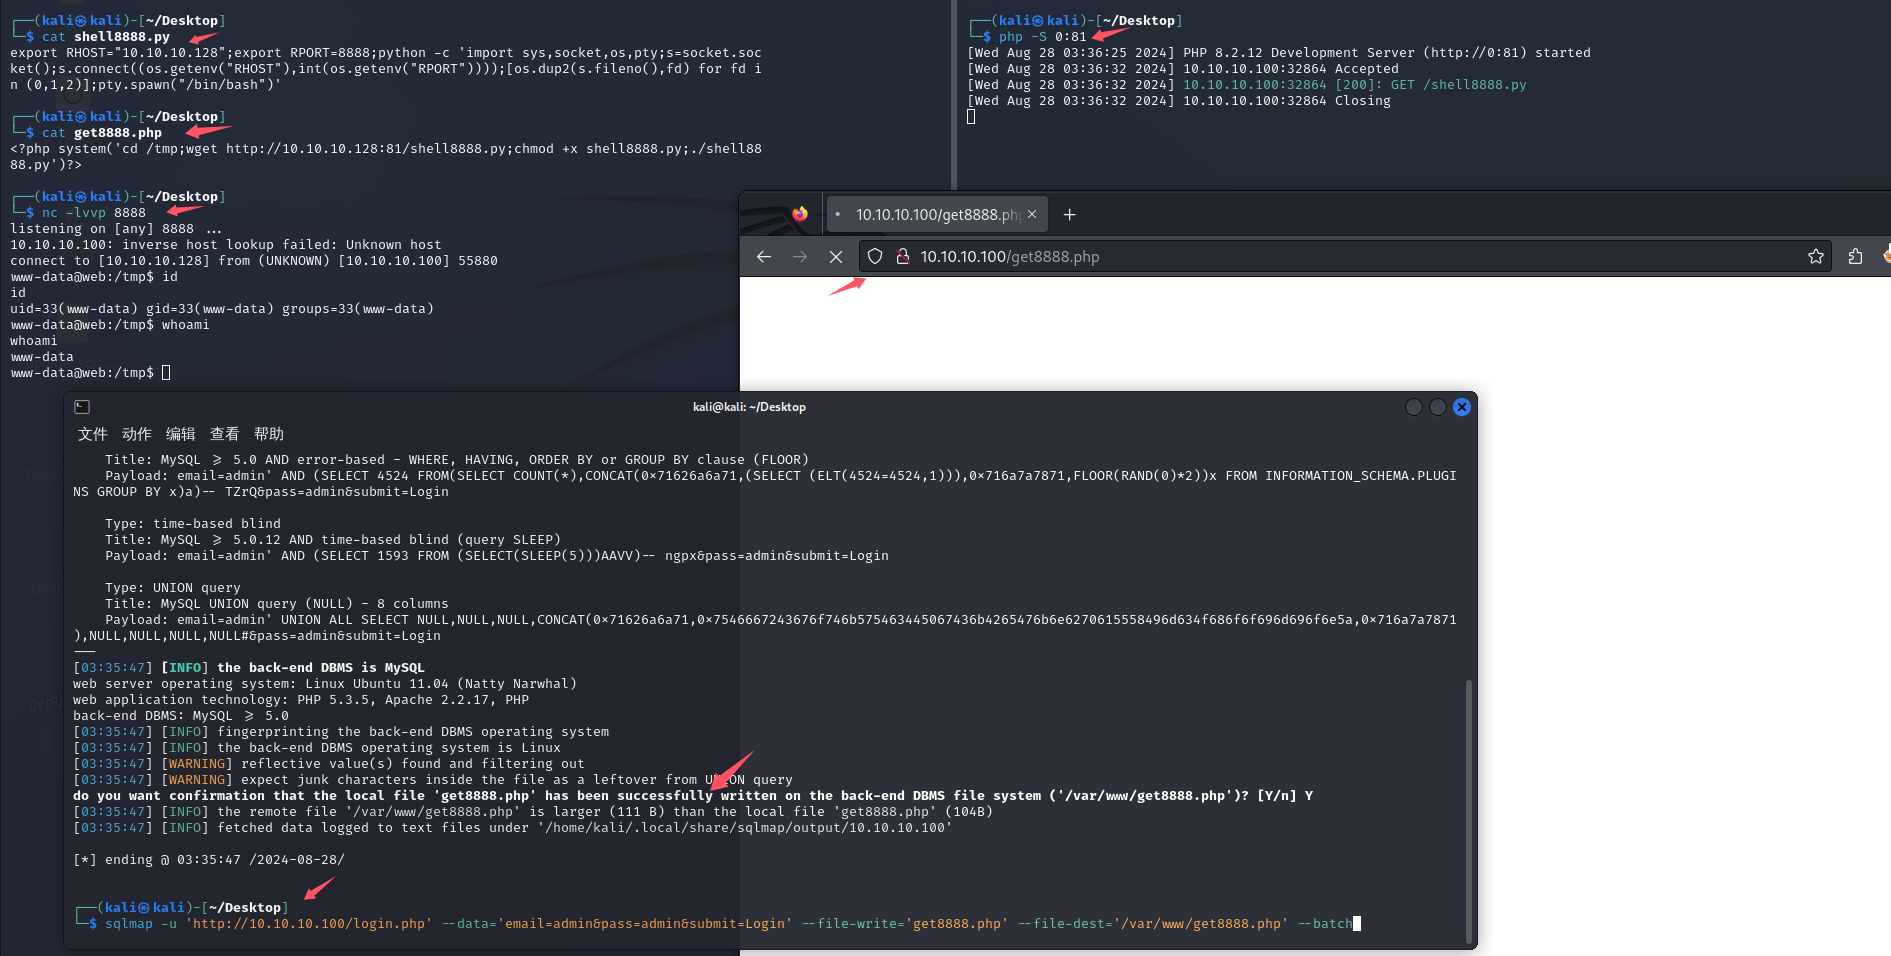
Task: Click the shield tracking protection icon
Action: click(x=875, y=256)
